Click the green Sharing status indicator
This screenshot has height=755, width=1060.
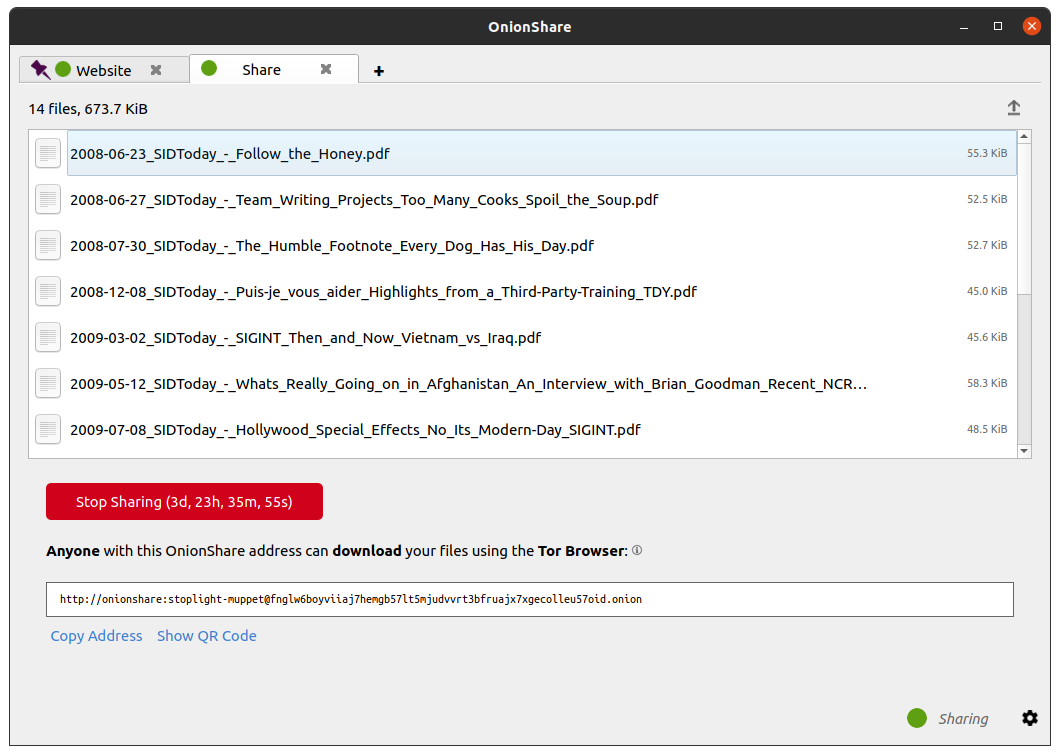[x=917, y=718]
